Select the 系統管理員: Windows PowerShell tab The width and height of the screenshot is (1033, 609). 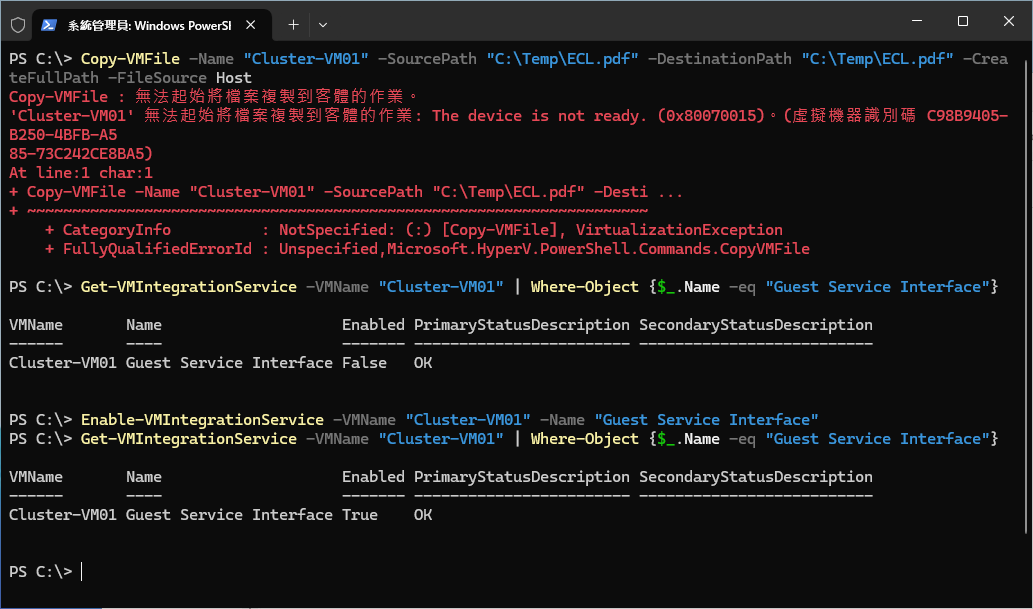(150, 23)
